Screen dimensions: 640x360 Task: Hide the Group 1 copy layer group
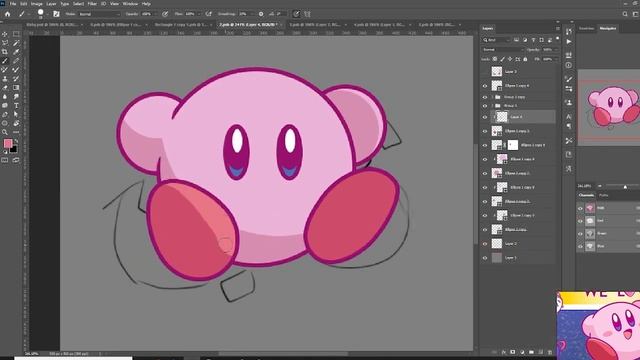[485, 97]
